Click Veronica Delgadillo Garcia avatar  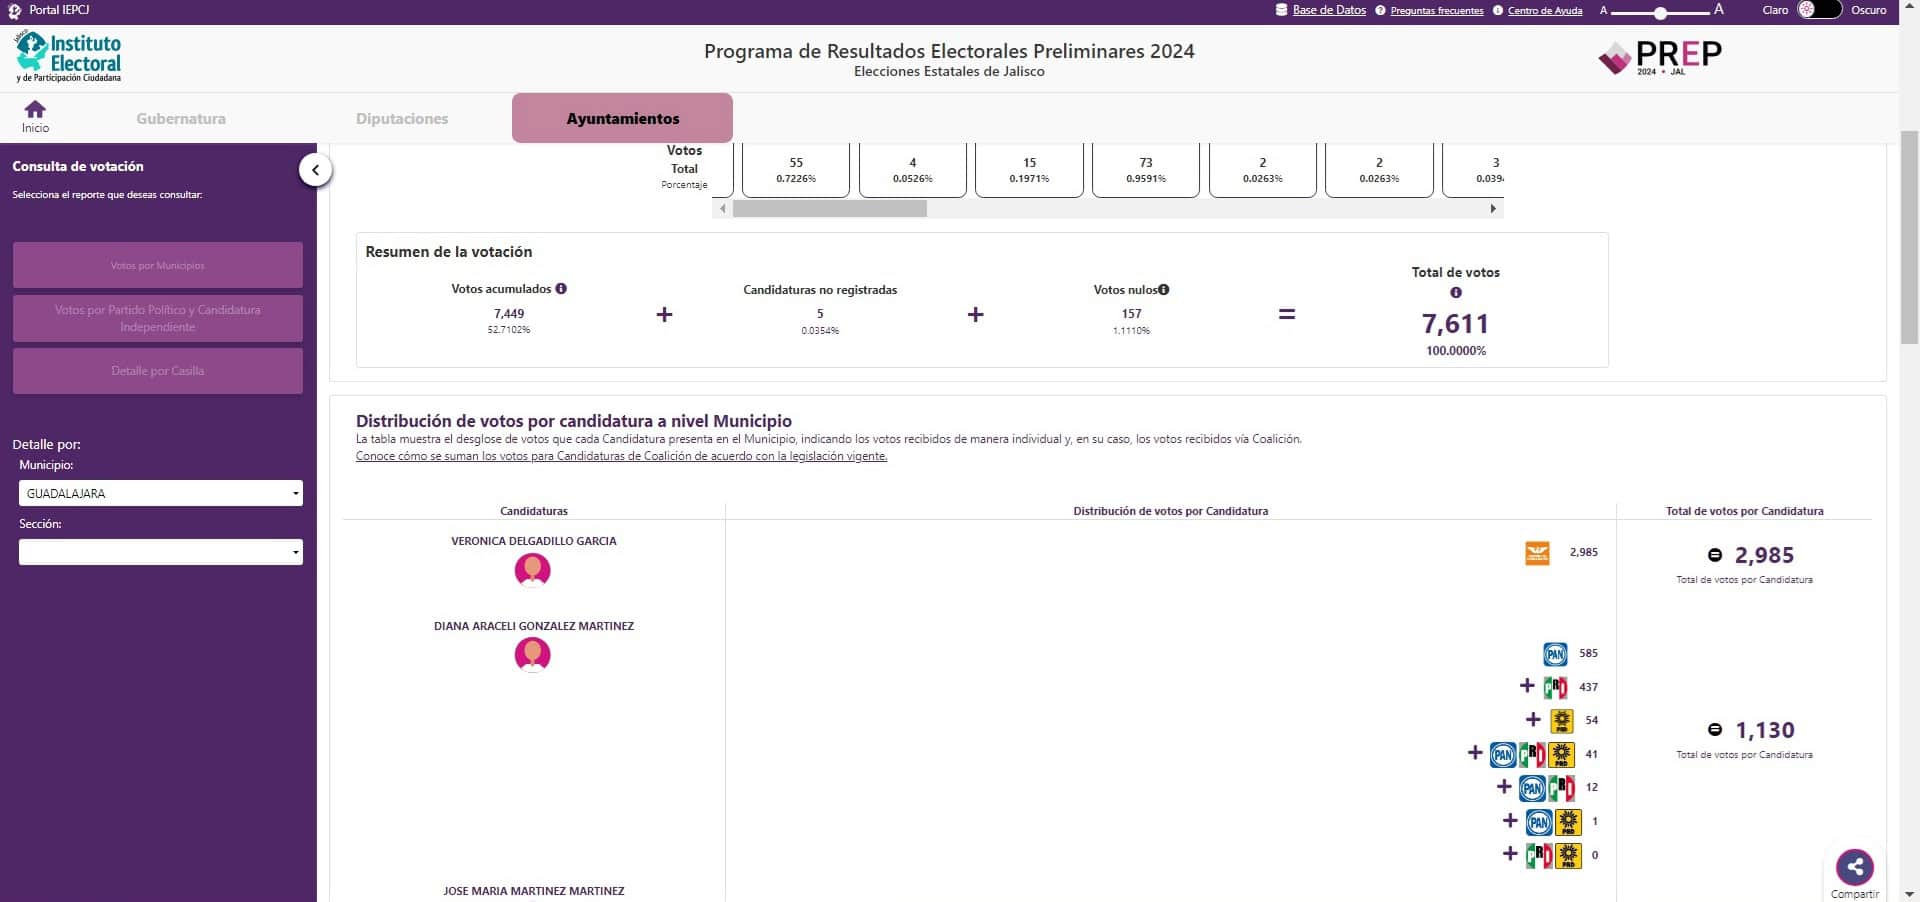click(x=532, y=570)
